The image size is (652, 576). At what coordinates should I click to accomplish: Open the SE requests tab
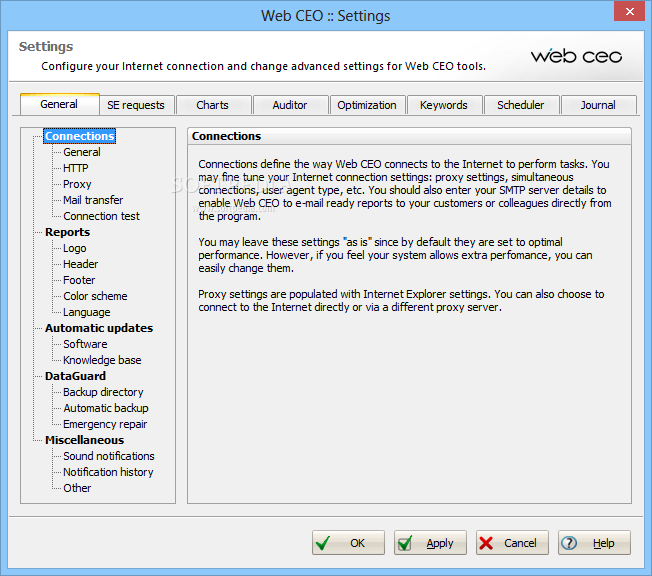[136, 105]
